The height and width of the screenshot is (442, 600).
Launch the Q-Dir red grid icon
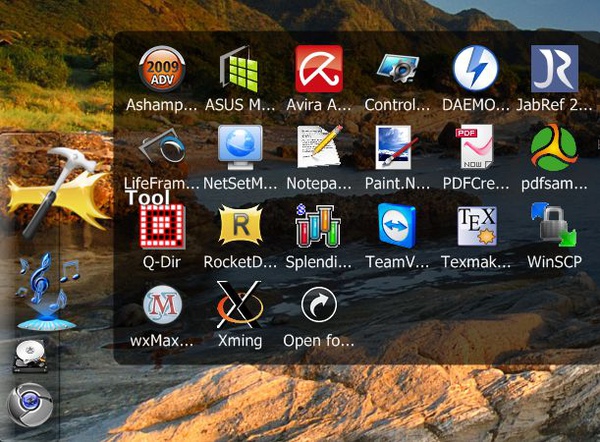162,226
